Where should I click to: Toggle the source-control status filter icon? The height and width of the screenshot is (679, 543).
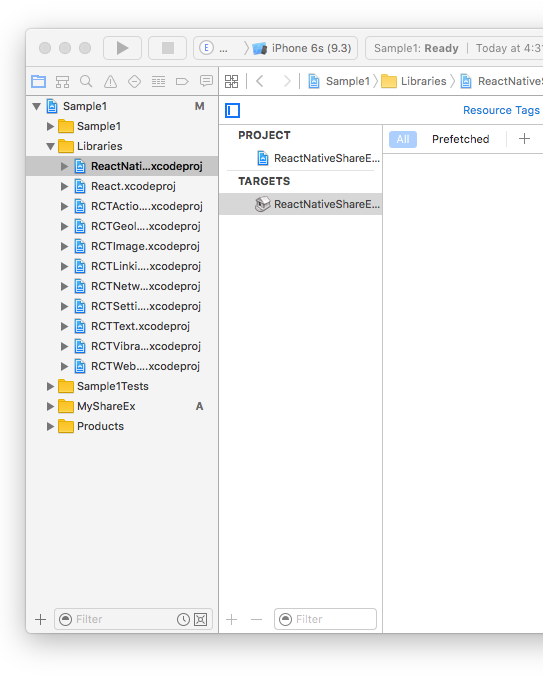(200, 619)
